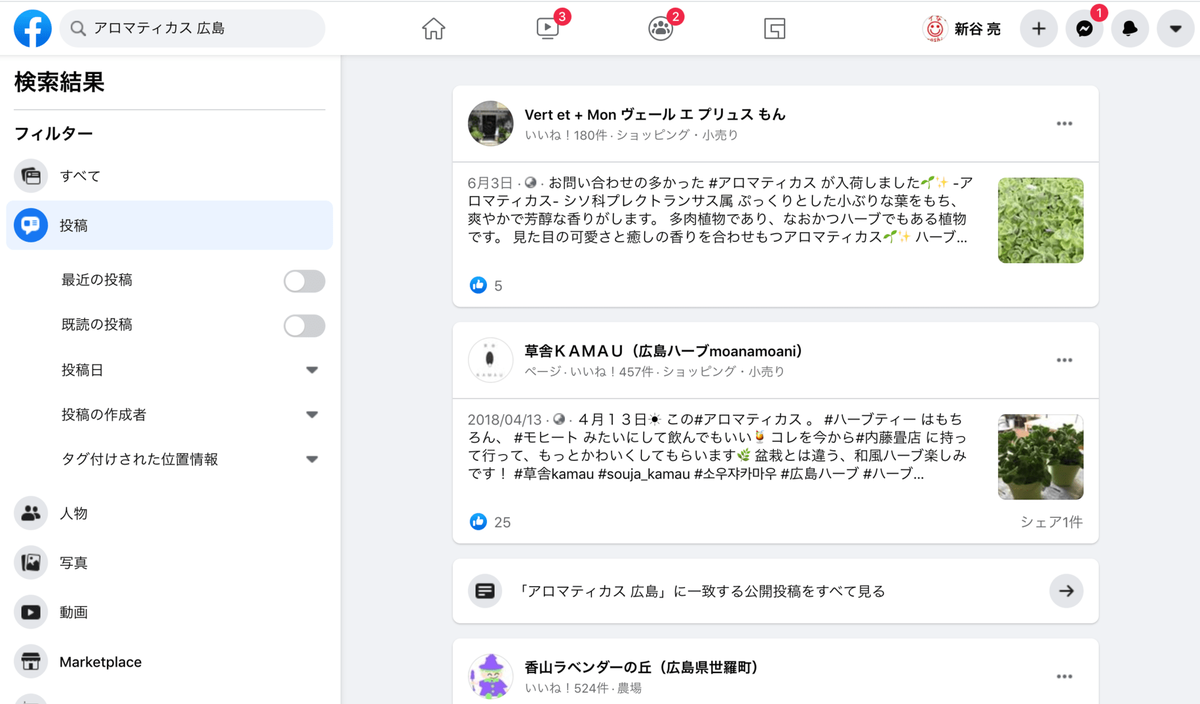
Task: Open options menu on the Vert et + Mon post
Action: point(1064,122)
